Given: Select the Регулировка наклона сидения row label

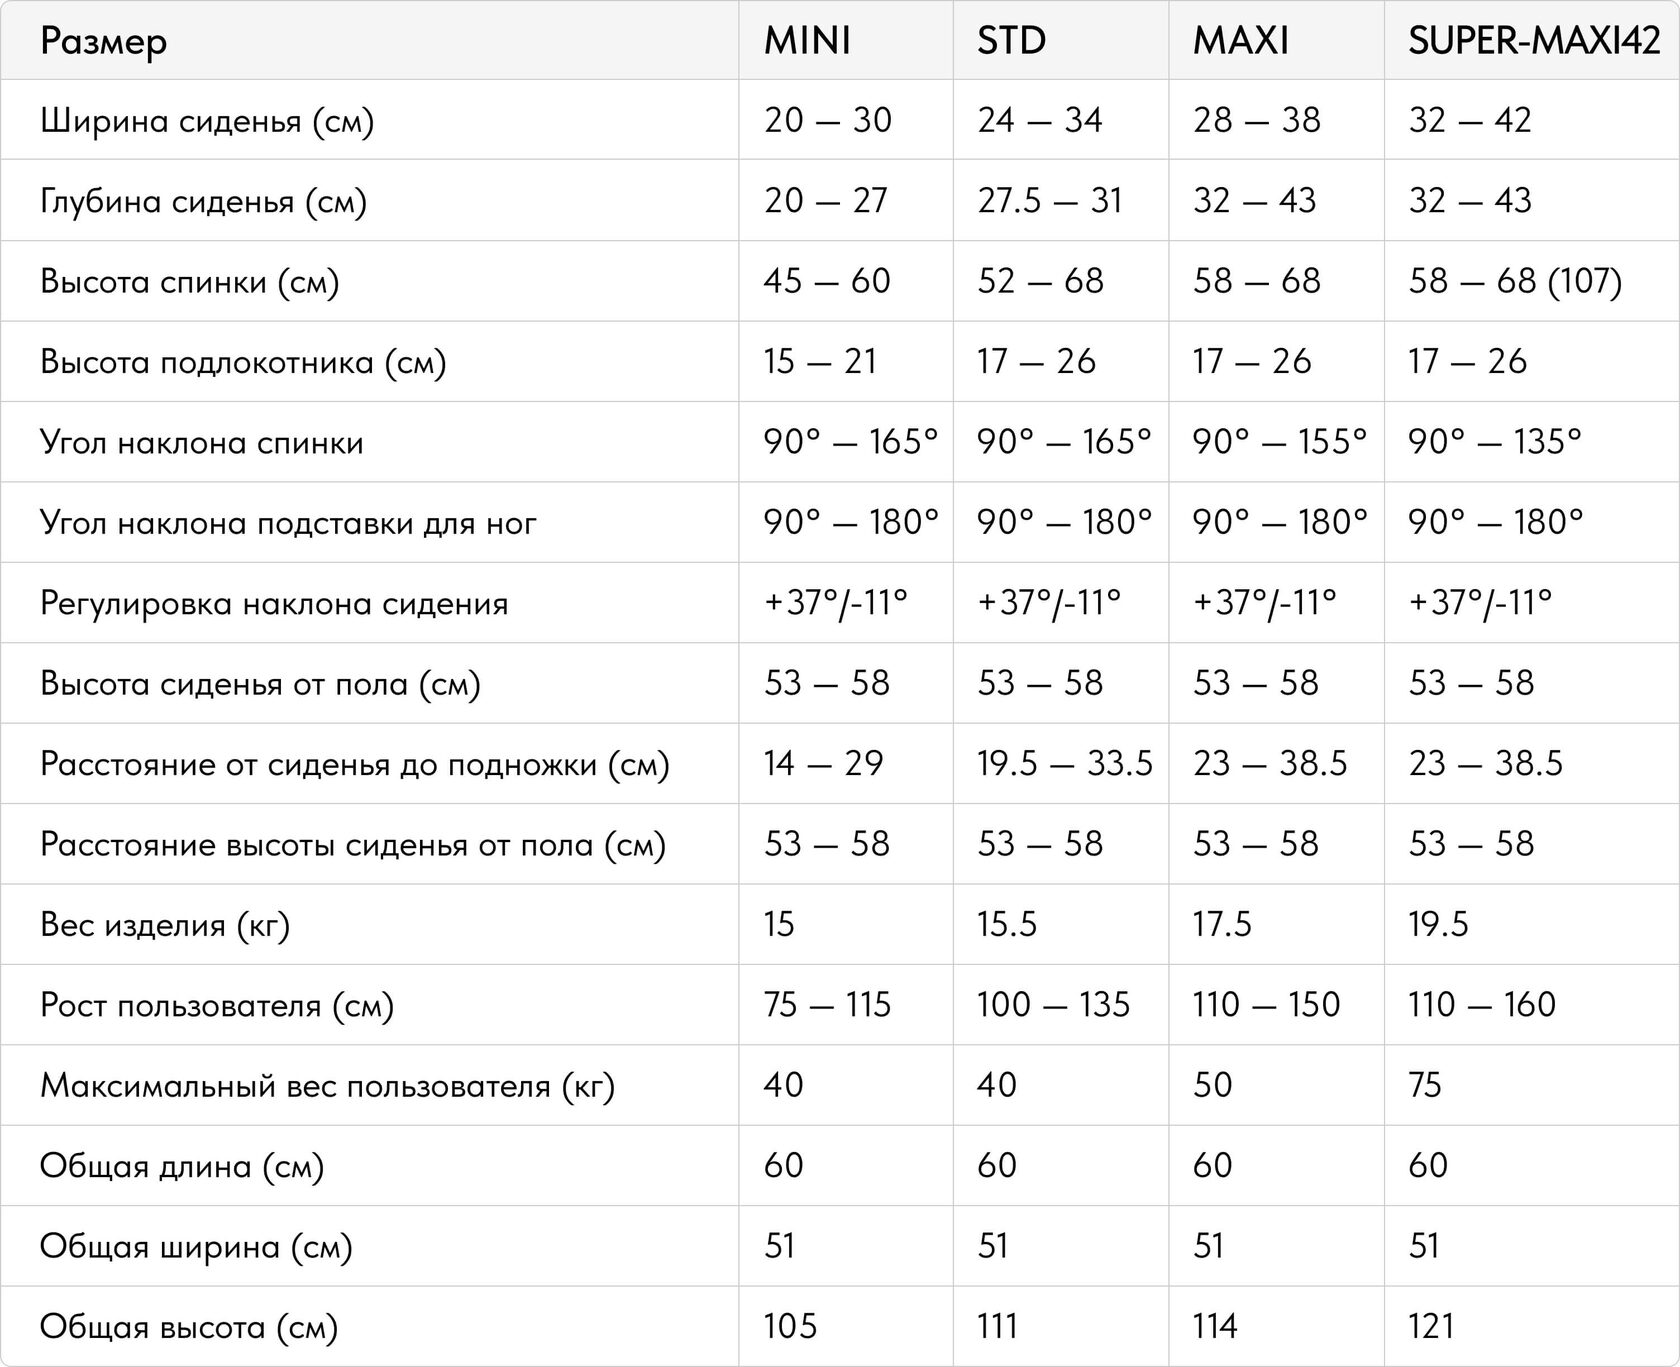Looking at the screenshot, I should (274, 604).
